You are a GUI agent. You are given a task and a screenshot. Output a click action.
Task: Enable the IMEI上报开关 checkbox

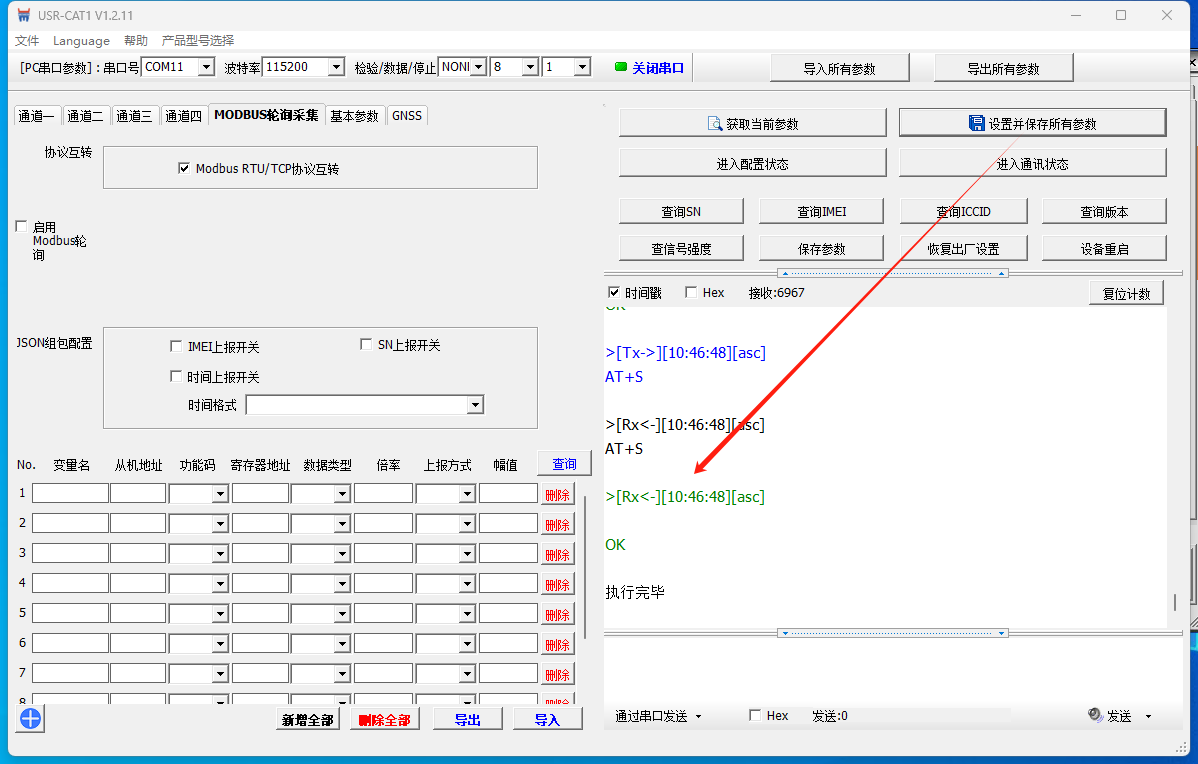[177, 347]
